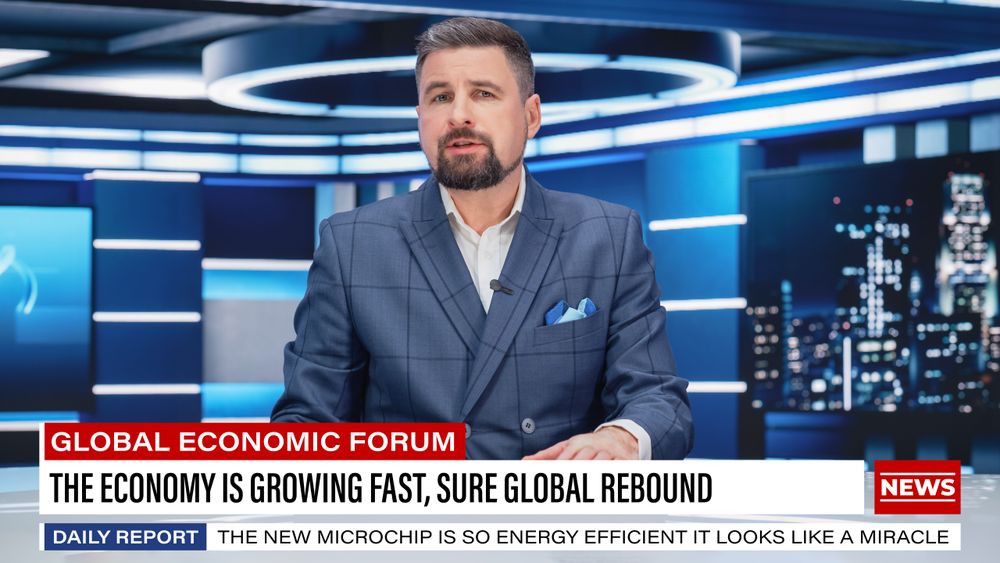Screen dimensions: 1000x563
Task: Click the ticker text about the new microchip
Action: click(584, 537)
